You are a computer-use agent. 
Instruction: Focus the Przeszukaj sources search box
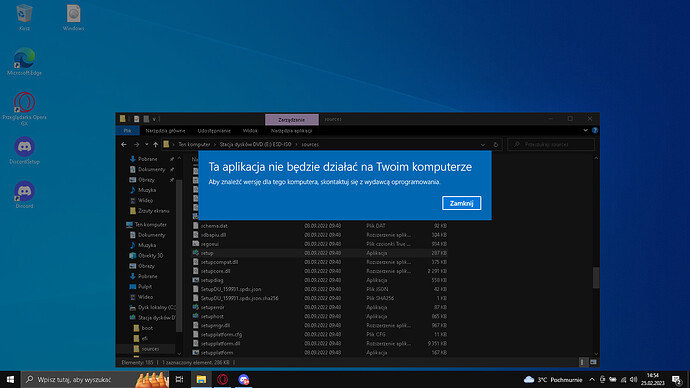(x=551, y=144)
